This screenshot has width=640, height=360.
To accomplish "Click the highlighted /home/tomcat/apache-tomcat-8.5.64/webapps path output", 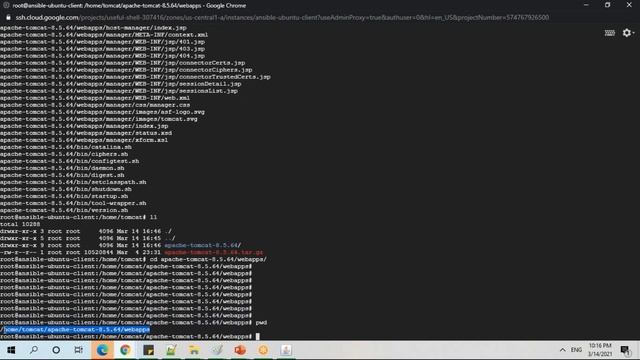I will click(x=75, y=329).
